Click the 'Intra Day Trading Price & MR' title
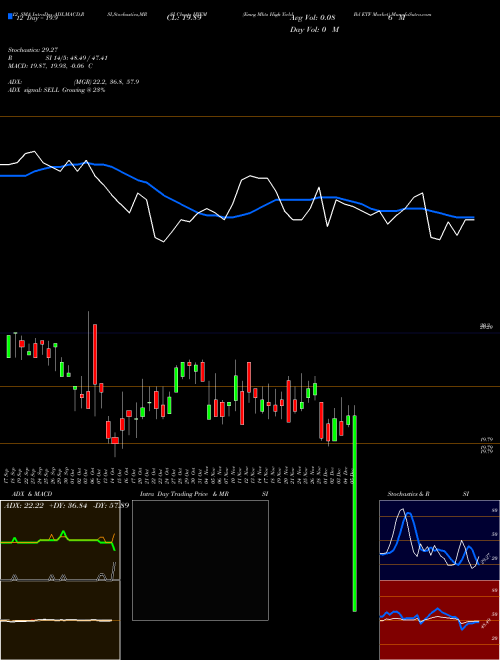This screenshot has height=660, width=500. tap(184, 494)
